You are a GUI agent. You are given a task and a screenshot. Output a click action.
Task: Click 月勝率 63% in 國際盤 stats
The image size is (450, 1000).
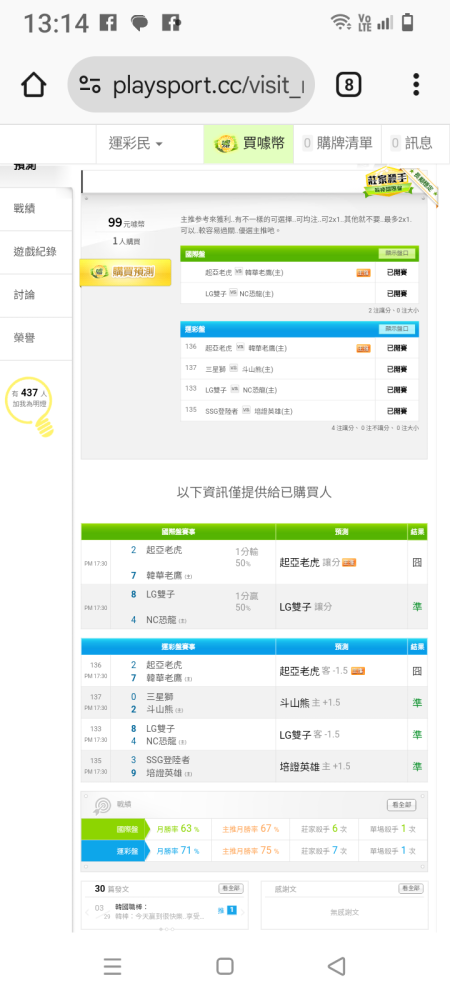178,829
